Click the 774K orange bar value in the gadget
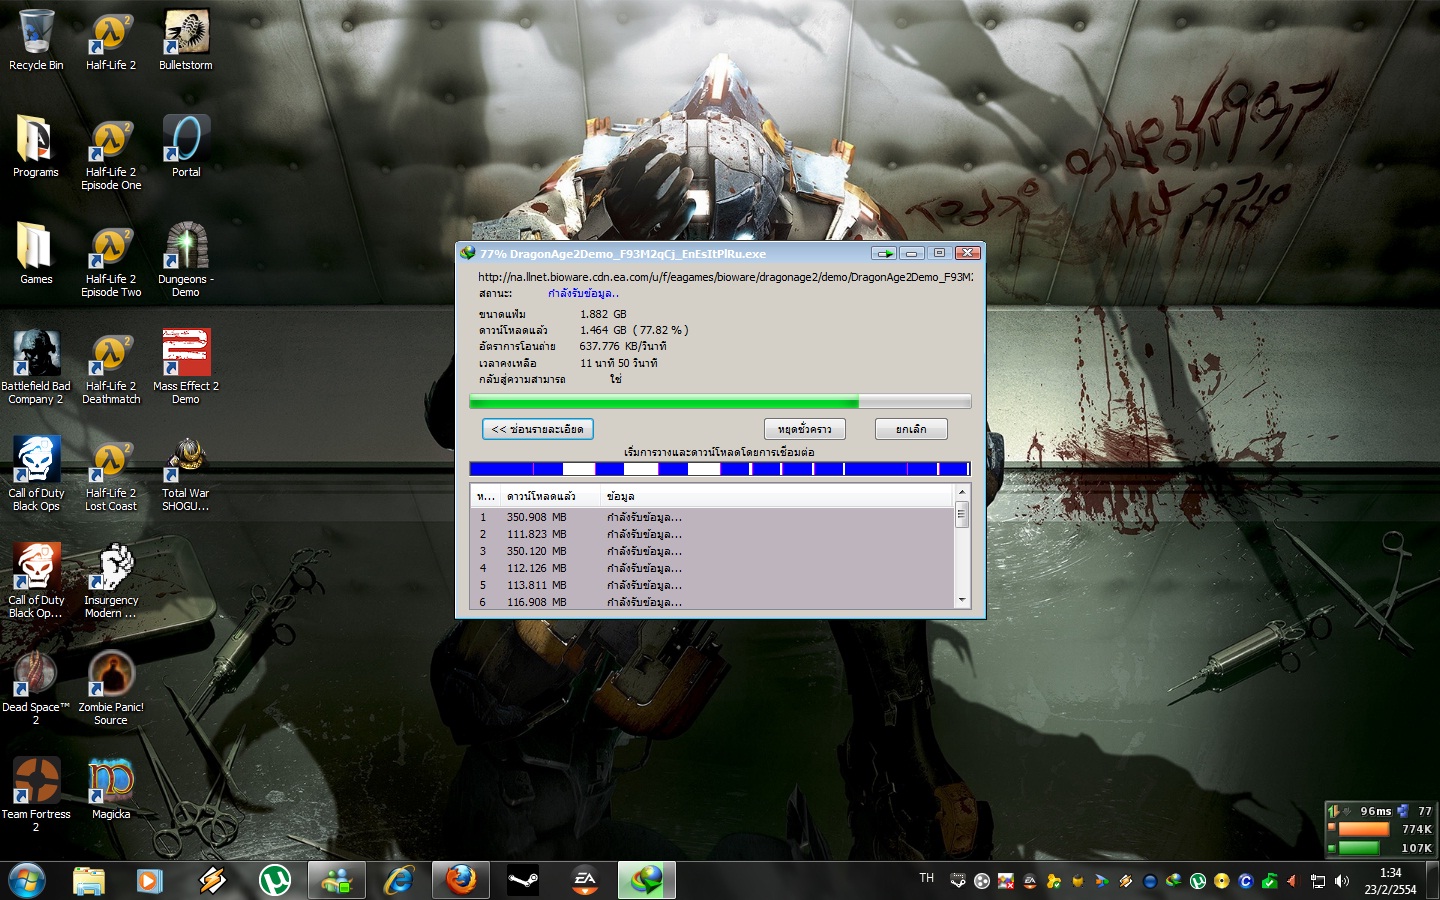 1417,829
